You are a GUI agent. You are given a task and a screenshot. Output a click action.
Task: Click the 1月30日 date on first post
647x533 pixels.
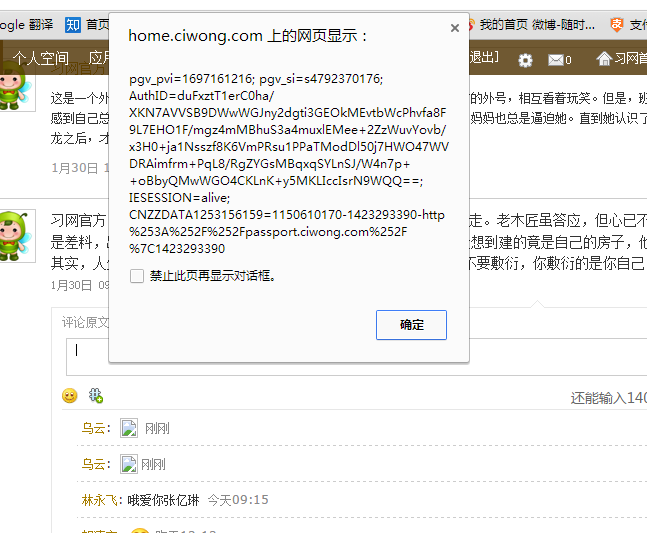(75, 168)
